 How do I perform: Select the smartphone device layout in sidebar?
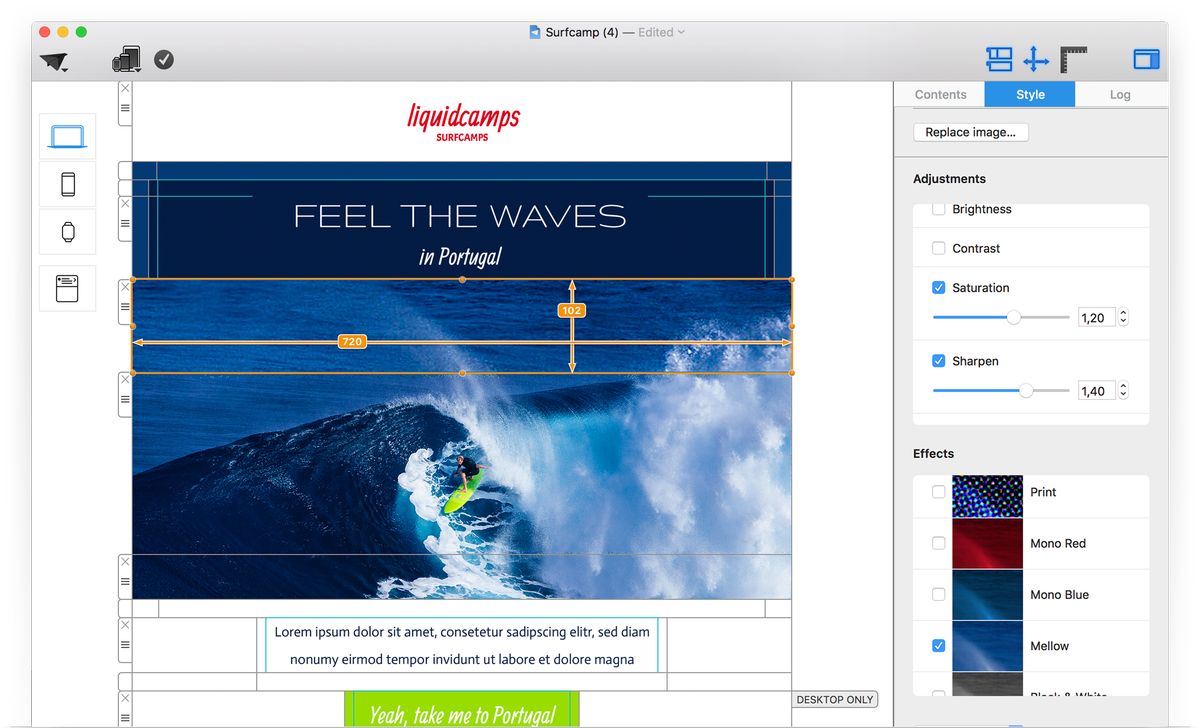point(67,183)
